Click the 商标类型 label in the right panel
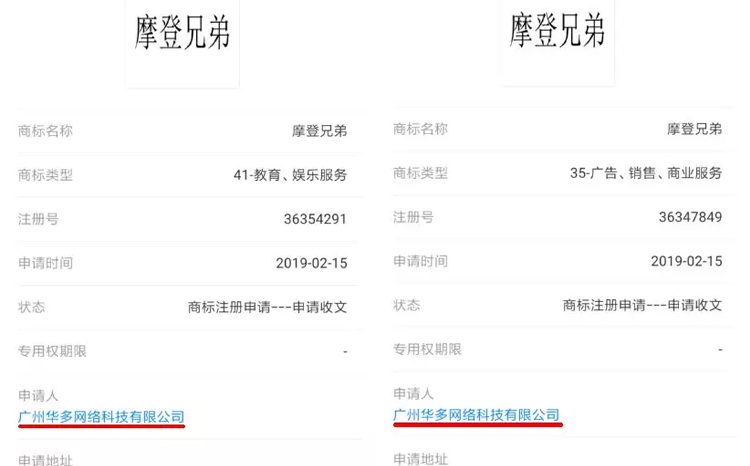 (420, 173)
